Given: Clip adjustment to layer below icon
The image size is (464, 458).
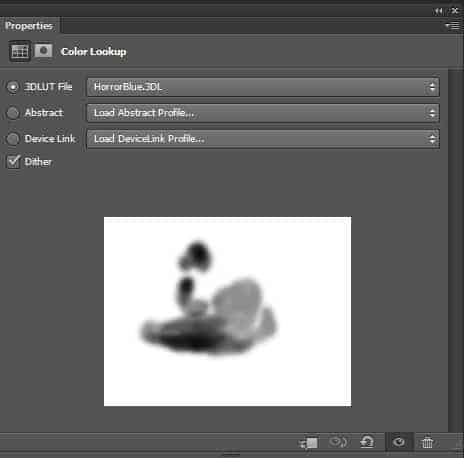Looking at the screenshot, I should 309,443.
